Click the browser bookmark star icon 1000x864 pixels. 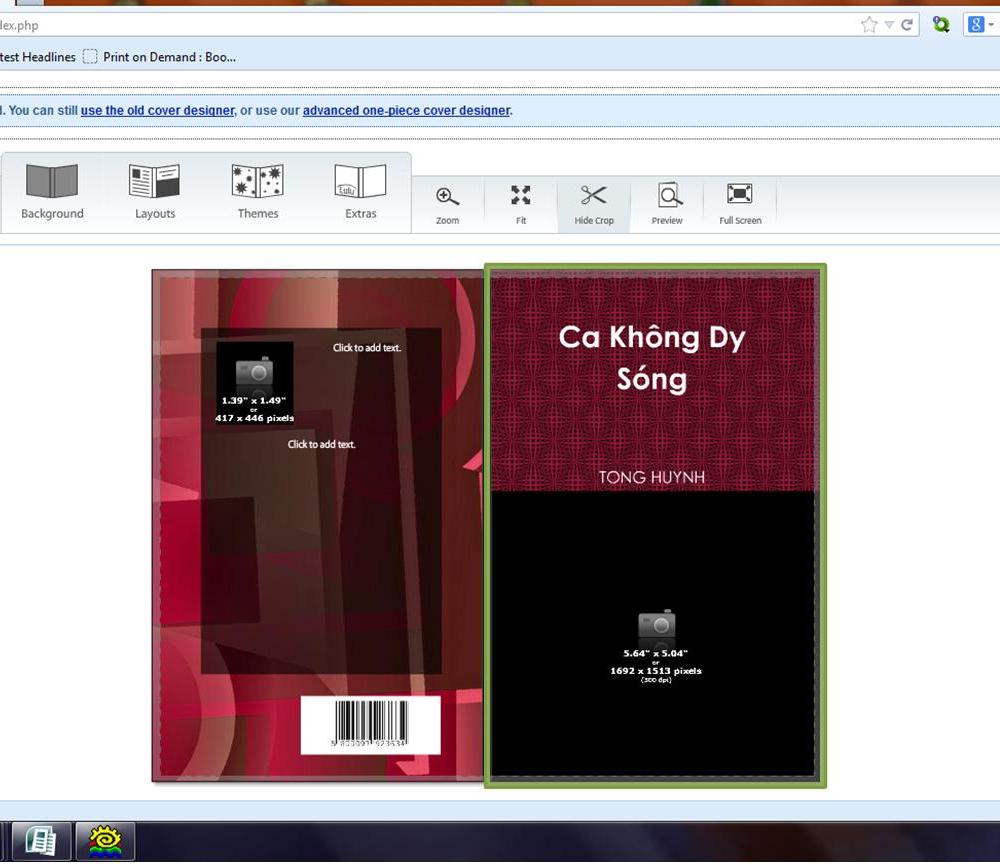[869, 25]
